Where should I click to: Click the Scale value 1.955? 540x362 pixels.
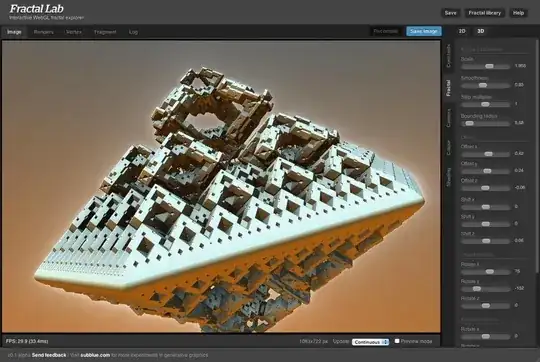[x=520, y=66]
